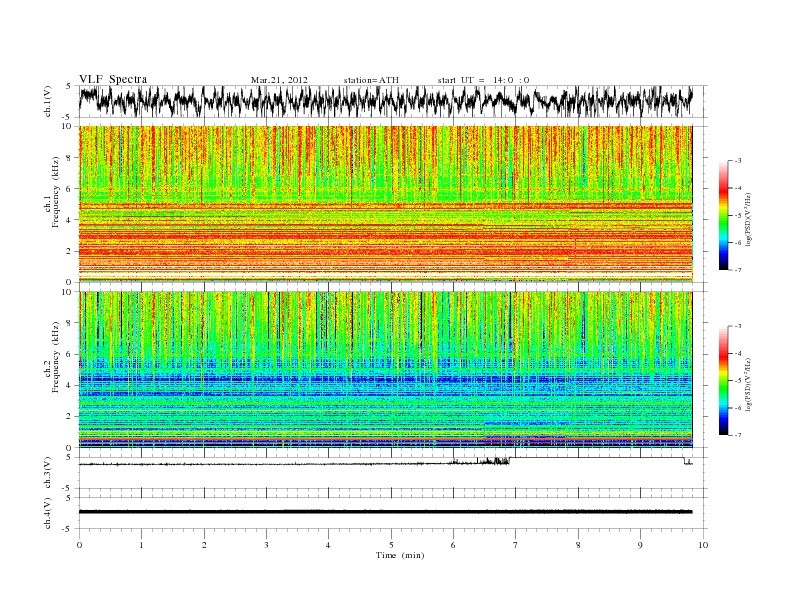Click inside the ch.2 spectrogram panel

(385, 370)
